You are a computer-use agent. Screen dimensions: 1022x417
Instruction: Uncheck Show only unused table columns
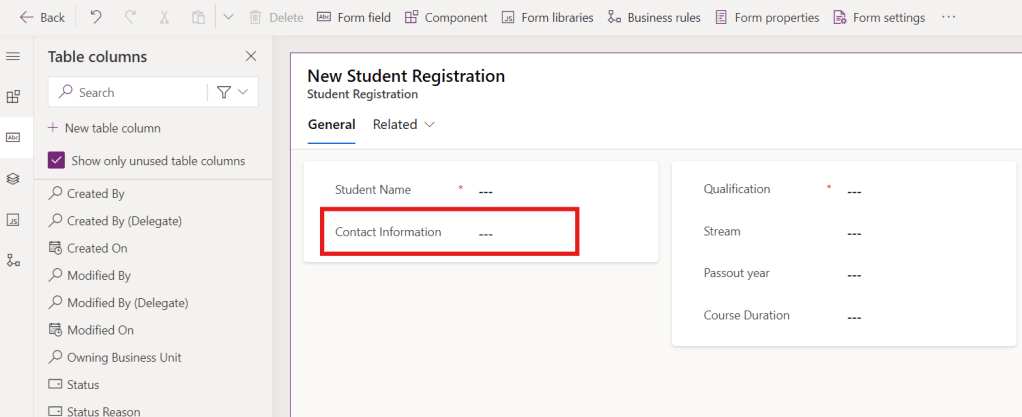[x=57, y=160]
